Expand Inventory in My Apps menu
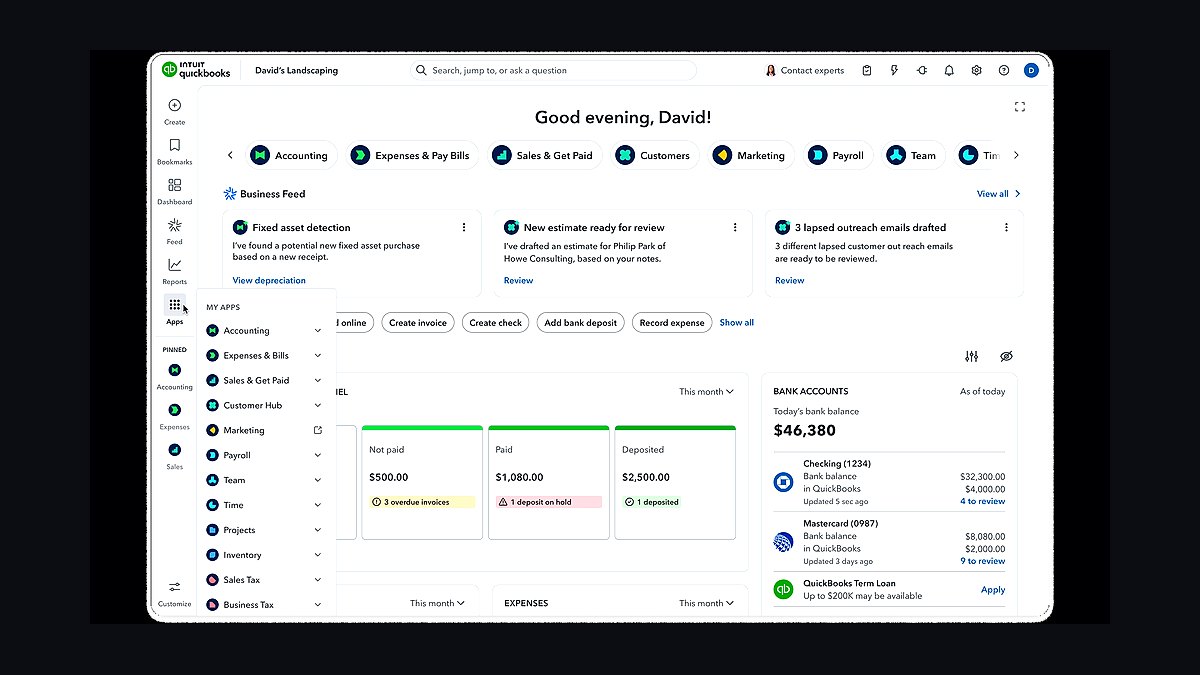 point(318,555)
